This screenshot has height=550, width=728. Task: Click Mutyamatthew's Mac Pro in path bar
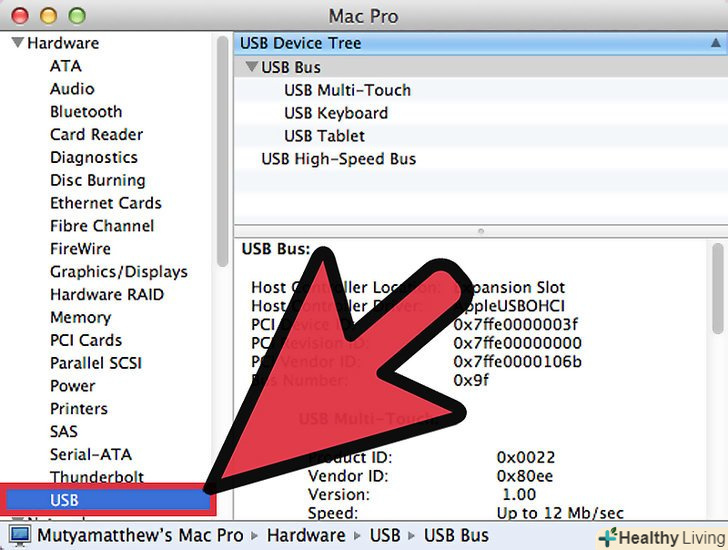point(140,536)
